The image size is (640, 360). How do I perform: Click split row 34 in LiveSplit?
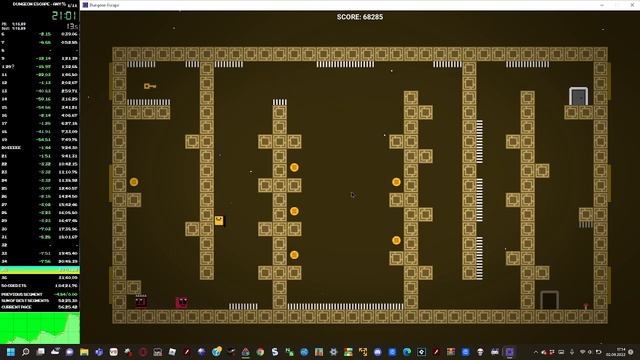pos(40,261)
